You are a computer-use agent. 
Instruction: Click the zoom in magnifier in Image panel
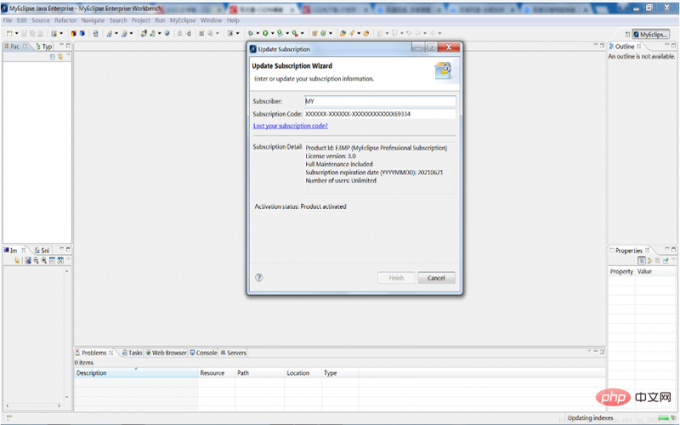click(44, 260)
